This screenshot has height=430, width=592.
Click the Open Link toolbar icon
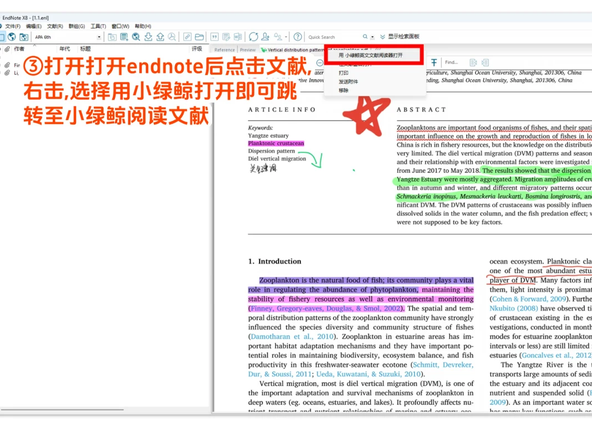pos(187,37)
